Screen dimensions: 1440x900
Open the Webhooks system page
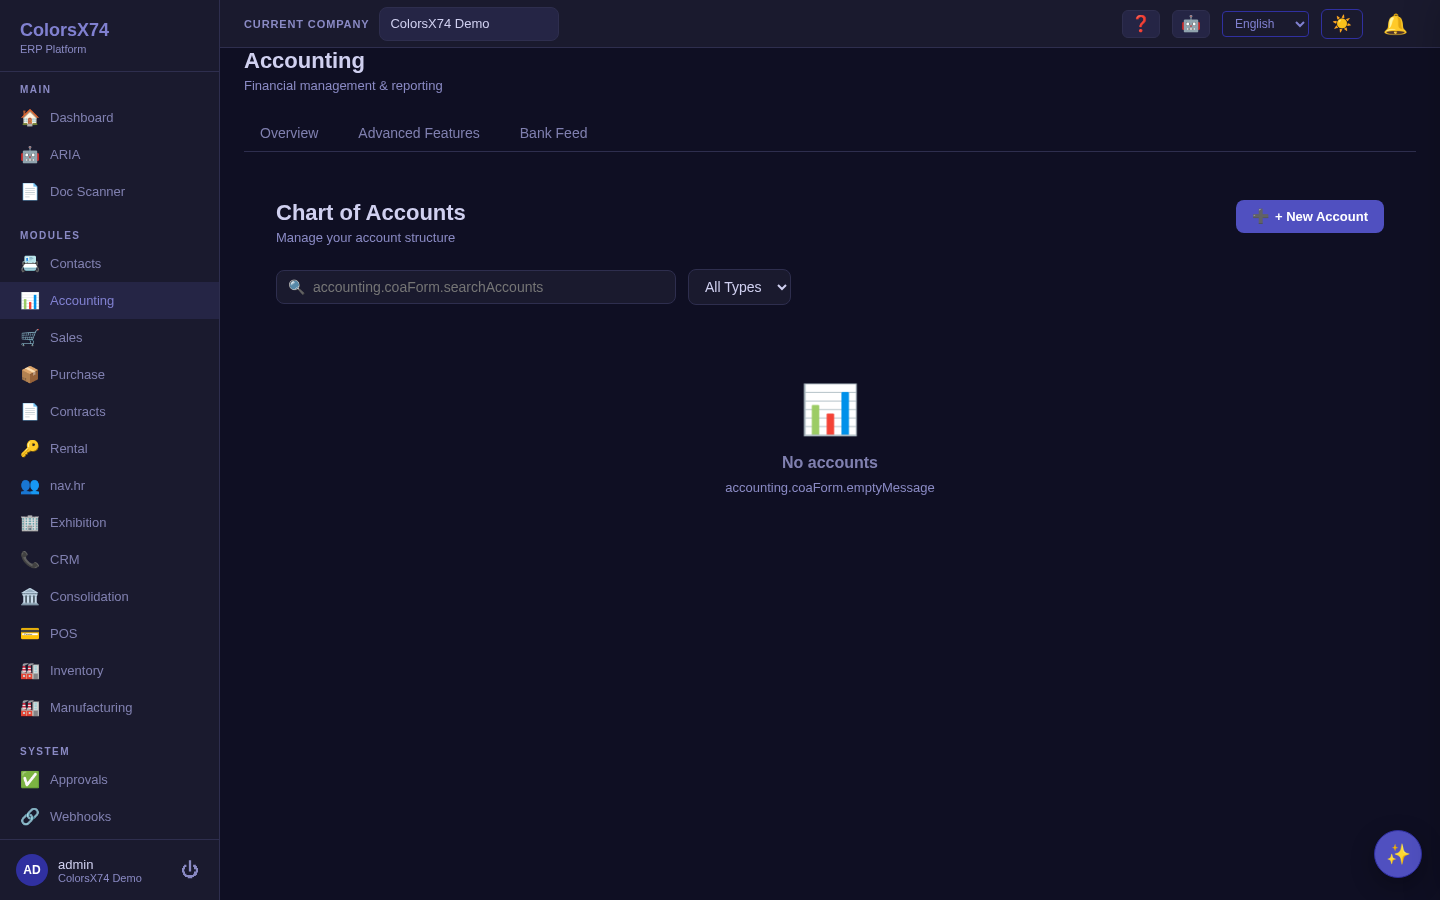[x=110, y=817]
